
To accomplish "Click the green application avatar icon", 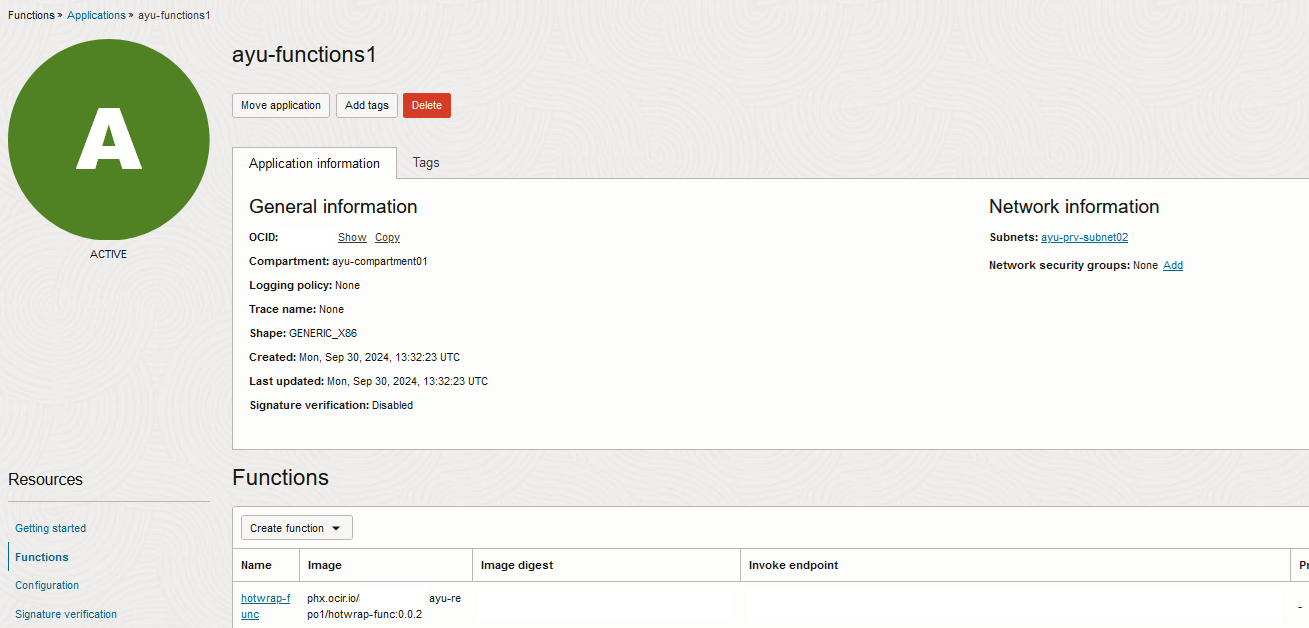I will pos(108,140).
